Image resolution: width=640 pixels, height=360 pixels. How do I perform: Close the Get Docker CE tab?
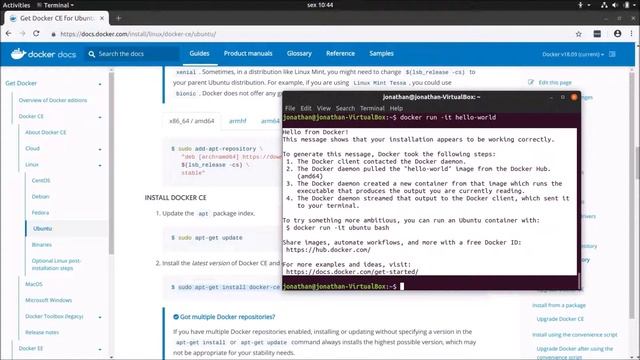point(102,18)
